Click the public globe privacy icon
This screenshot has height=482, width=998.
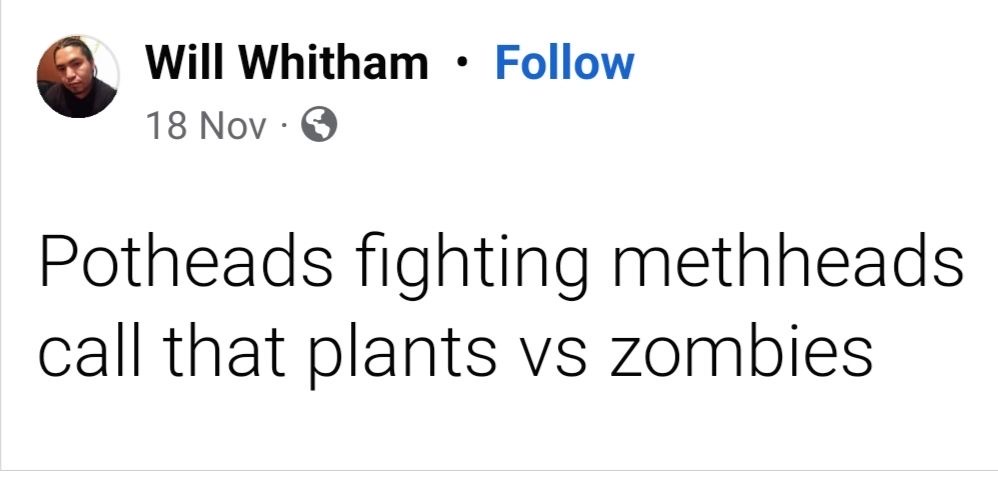319,125
